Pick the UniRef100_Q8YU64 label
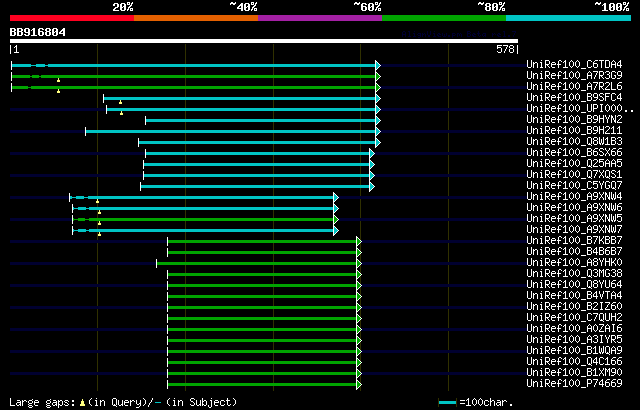Image resolution: width=640 pixels, height=410 pixels. [574, 284]
